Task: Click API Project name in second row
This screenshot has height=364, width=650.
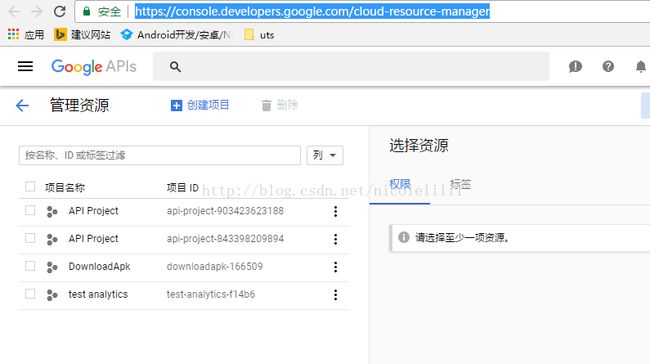Action: coord(93,239)
